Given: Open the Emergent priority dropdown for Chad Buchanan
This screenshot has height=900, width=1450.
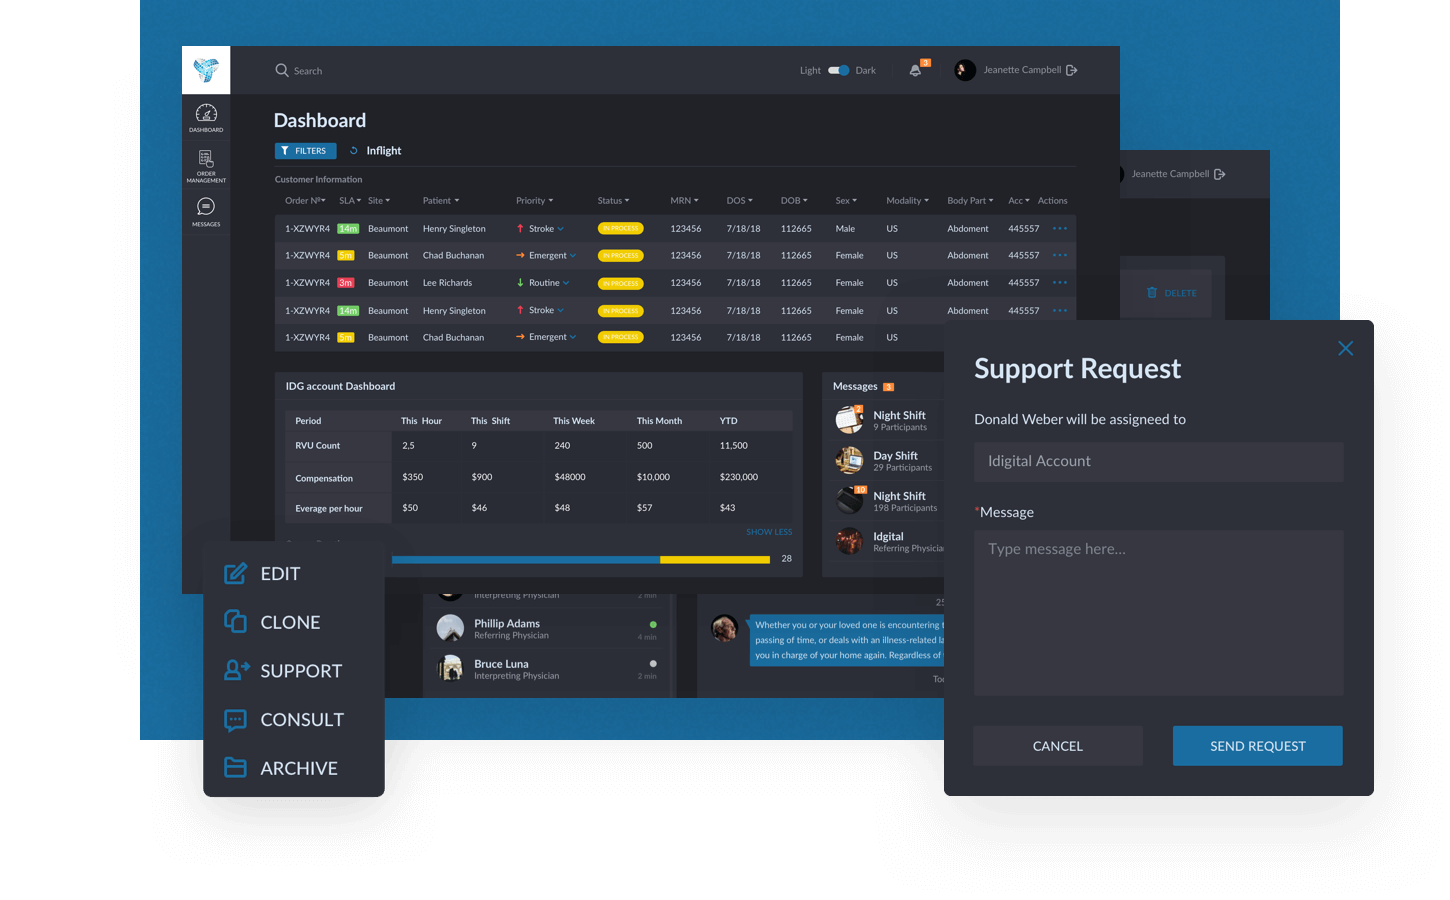Looking at the screenshot, I should [572, 256].
